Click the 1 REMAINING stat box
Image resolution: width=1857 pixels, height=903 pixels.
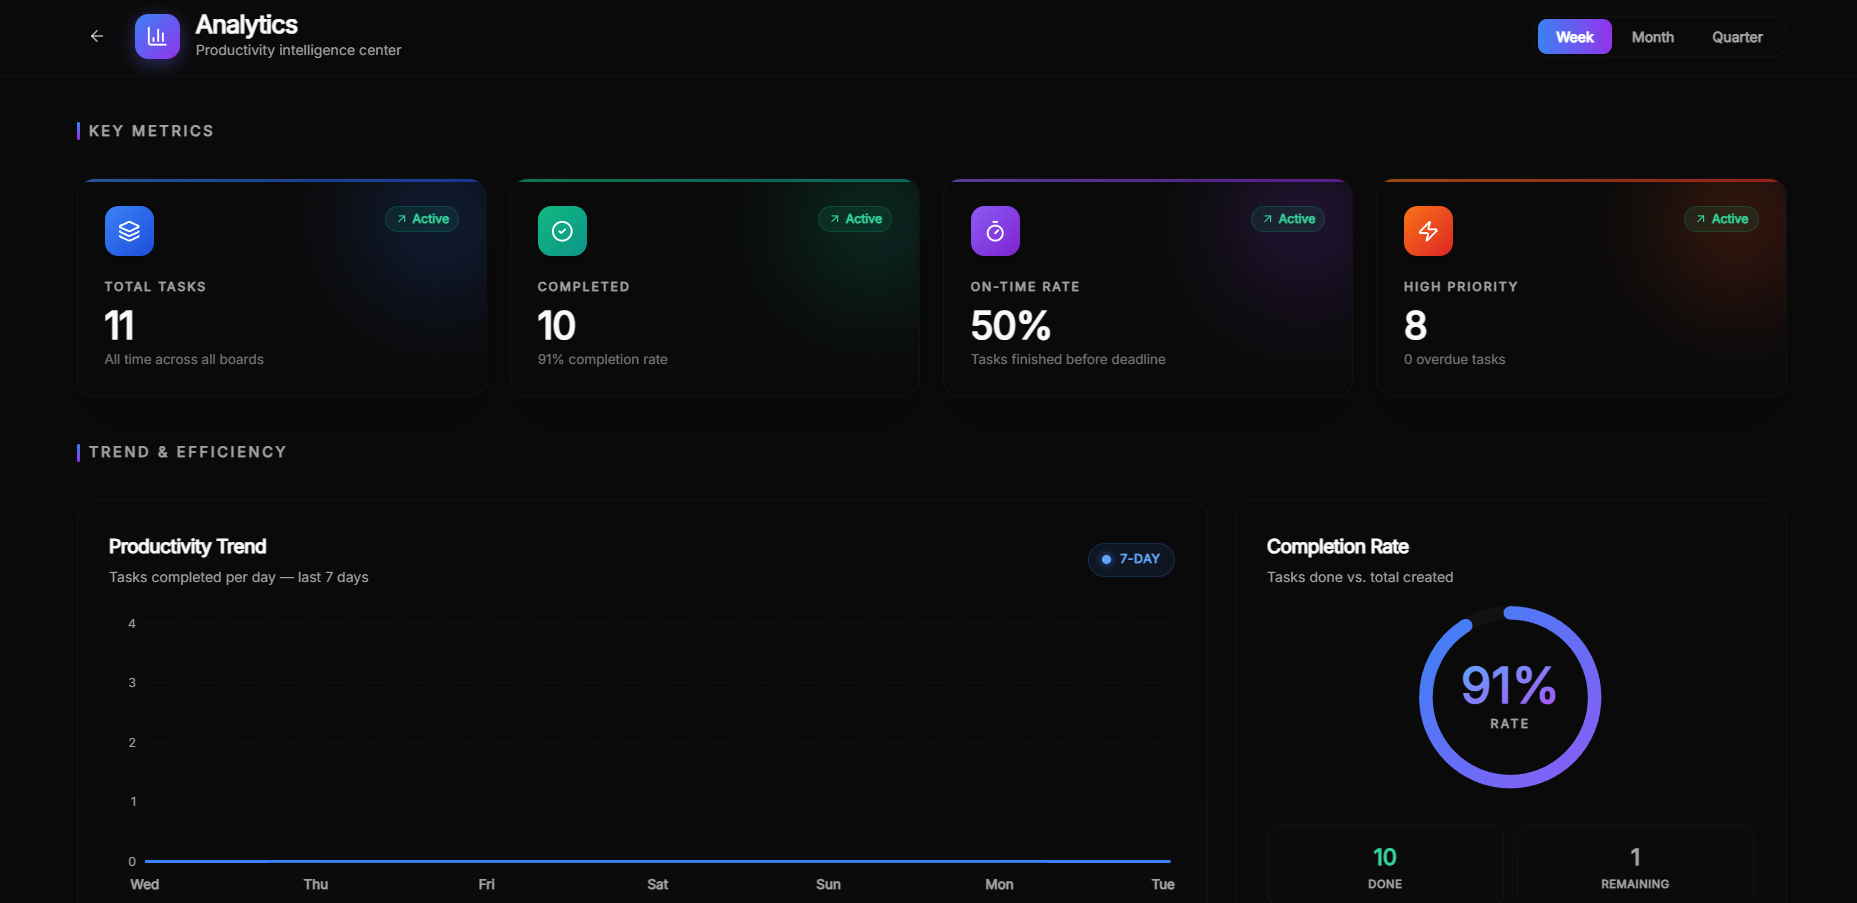click(x=1635, y=866)
